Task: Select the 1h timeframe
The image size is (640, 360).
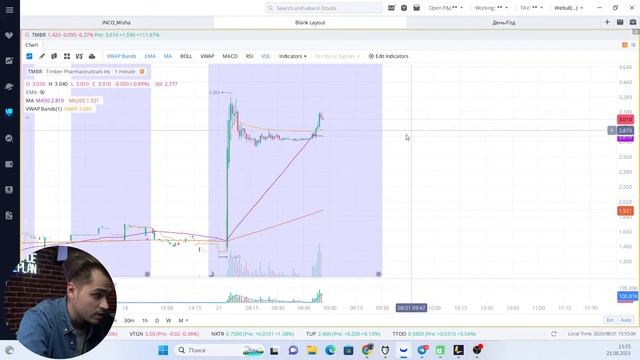Action: [x=145, y=320]
